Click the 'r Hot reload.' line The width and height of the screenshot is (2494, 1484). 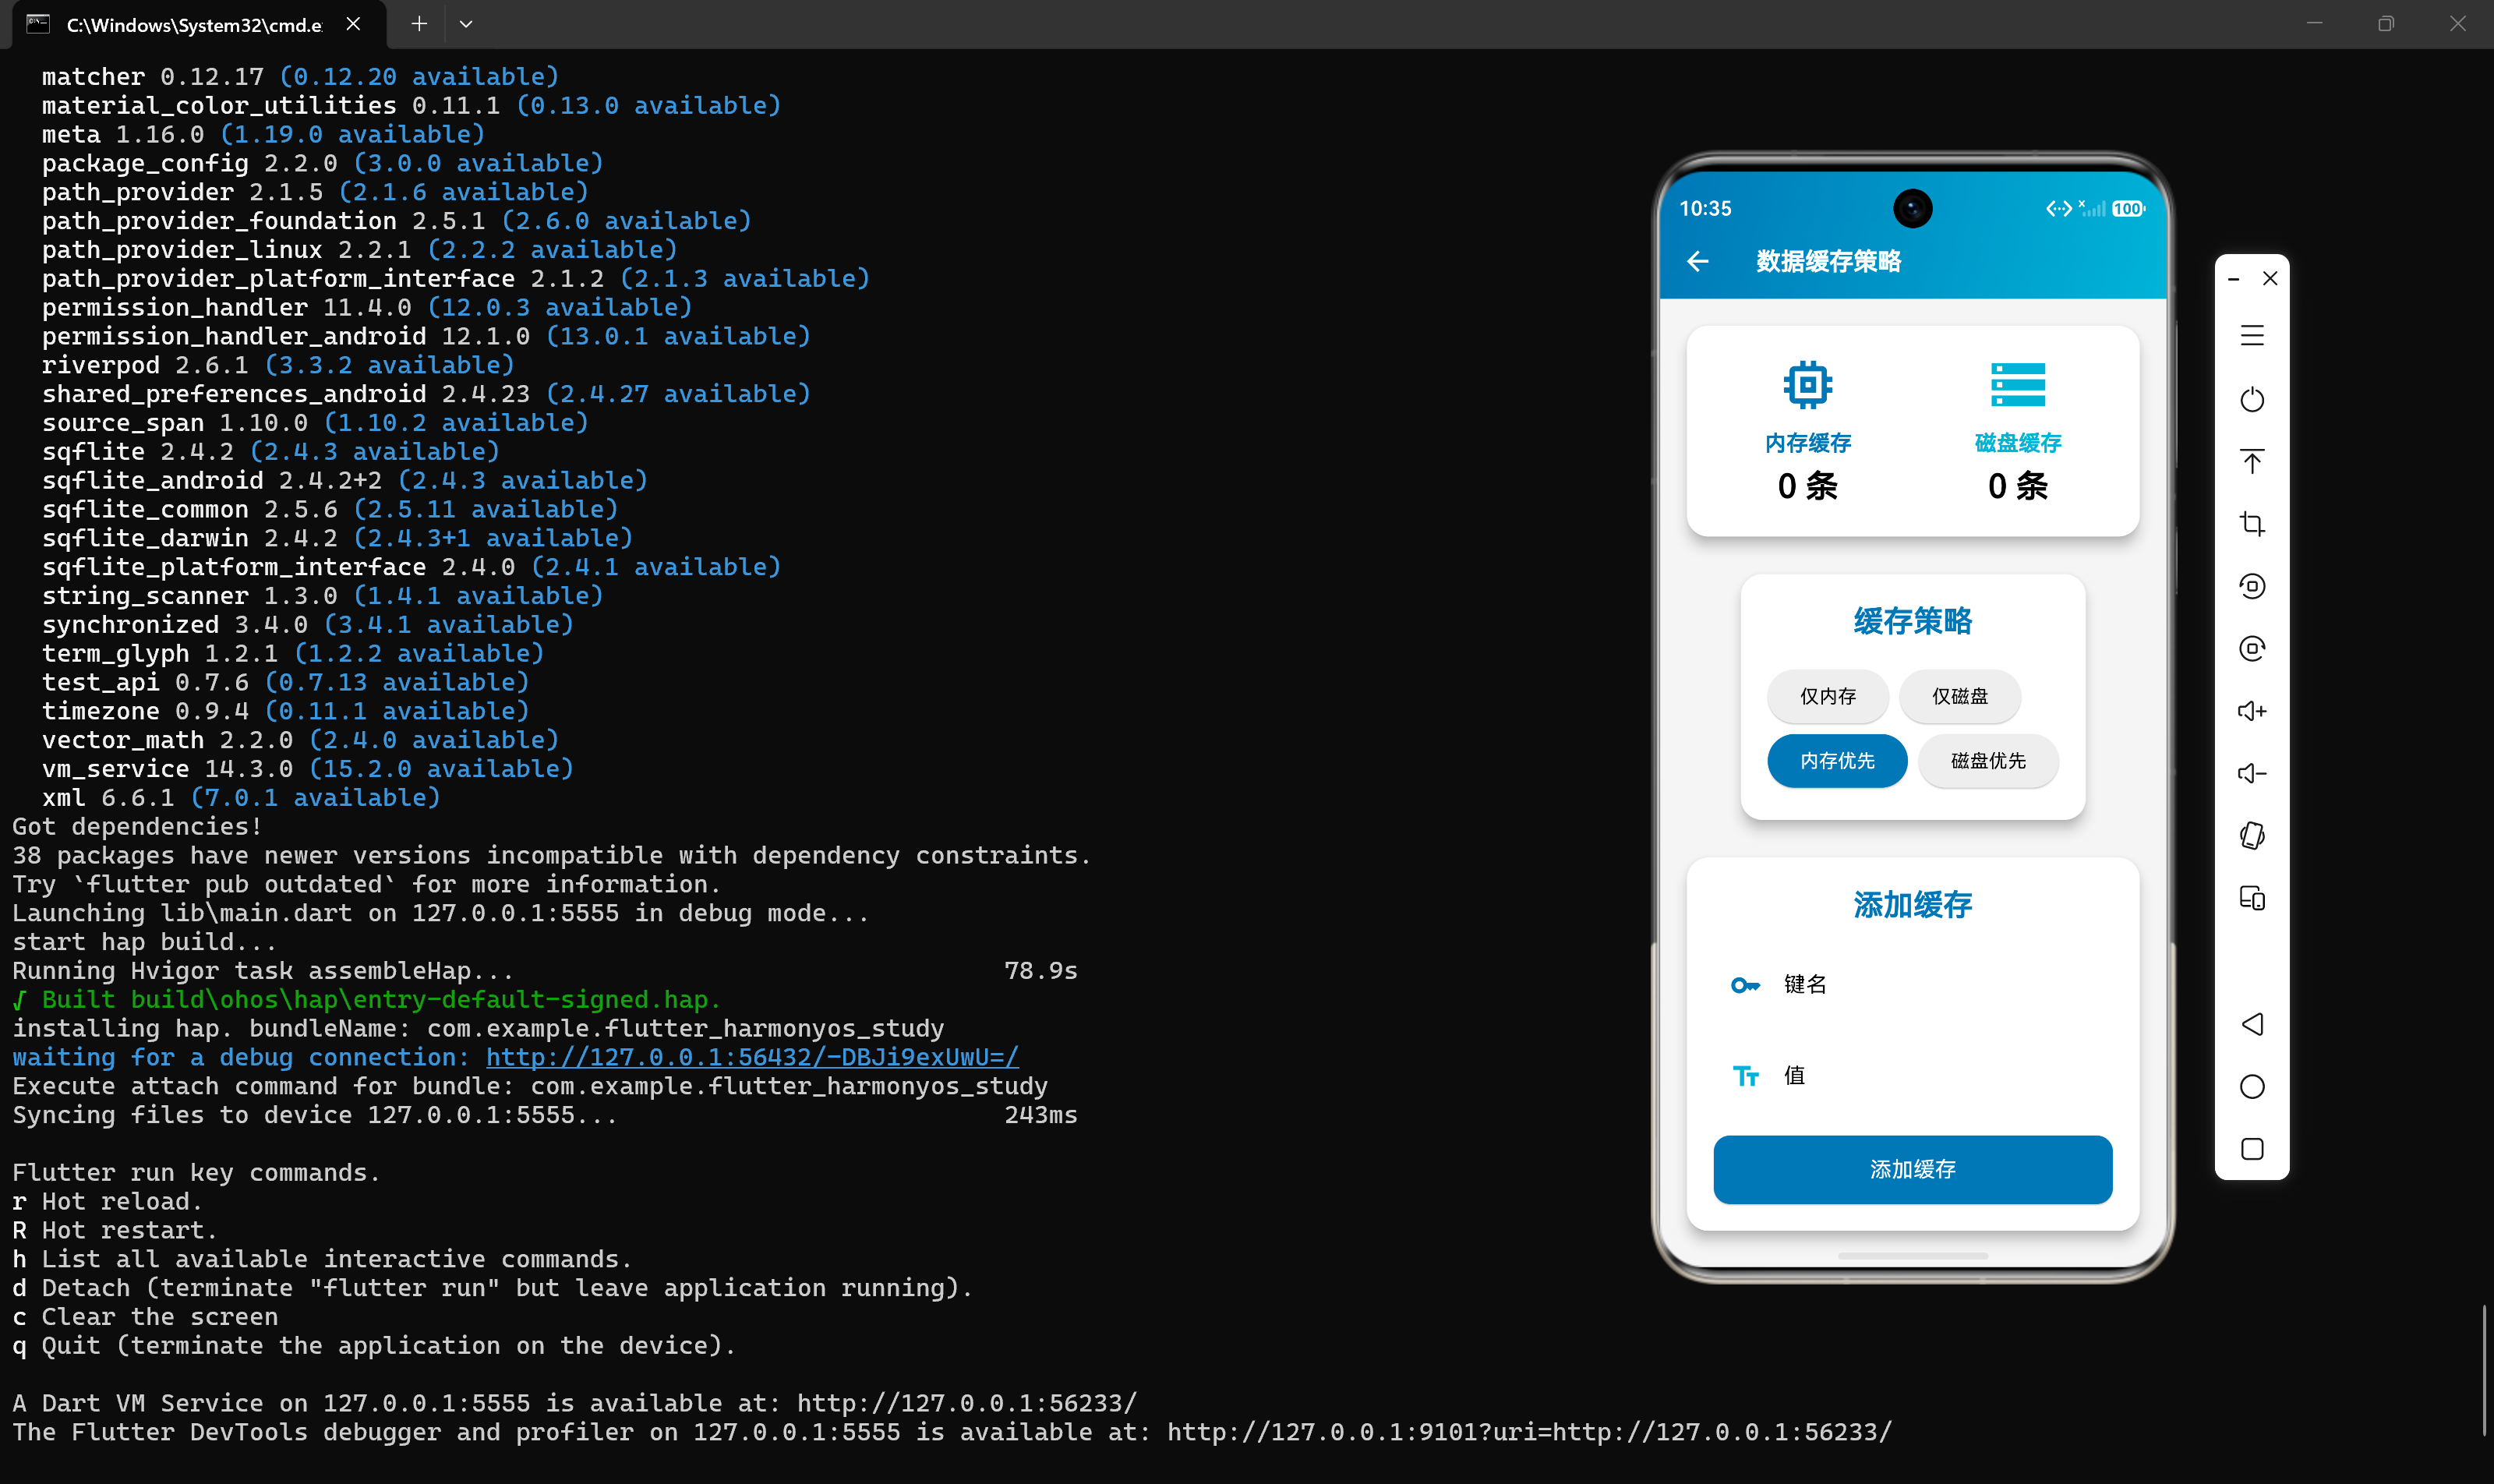[x=108, y=1202]
